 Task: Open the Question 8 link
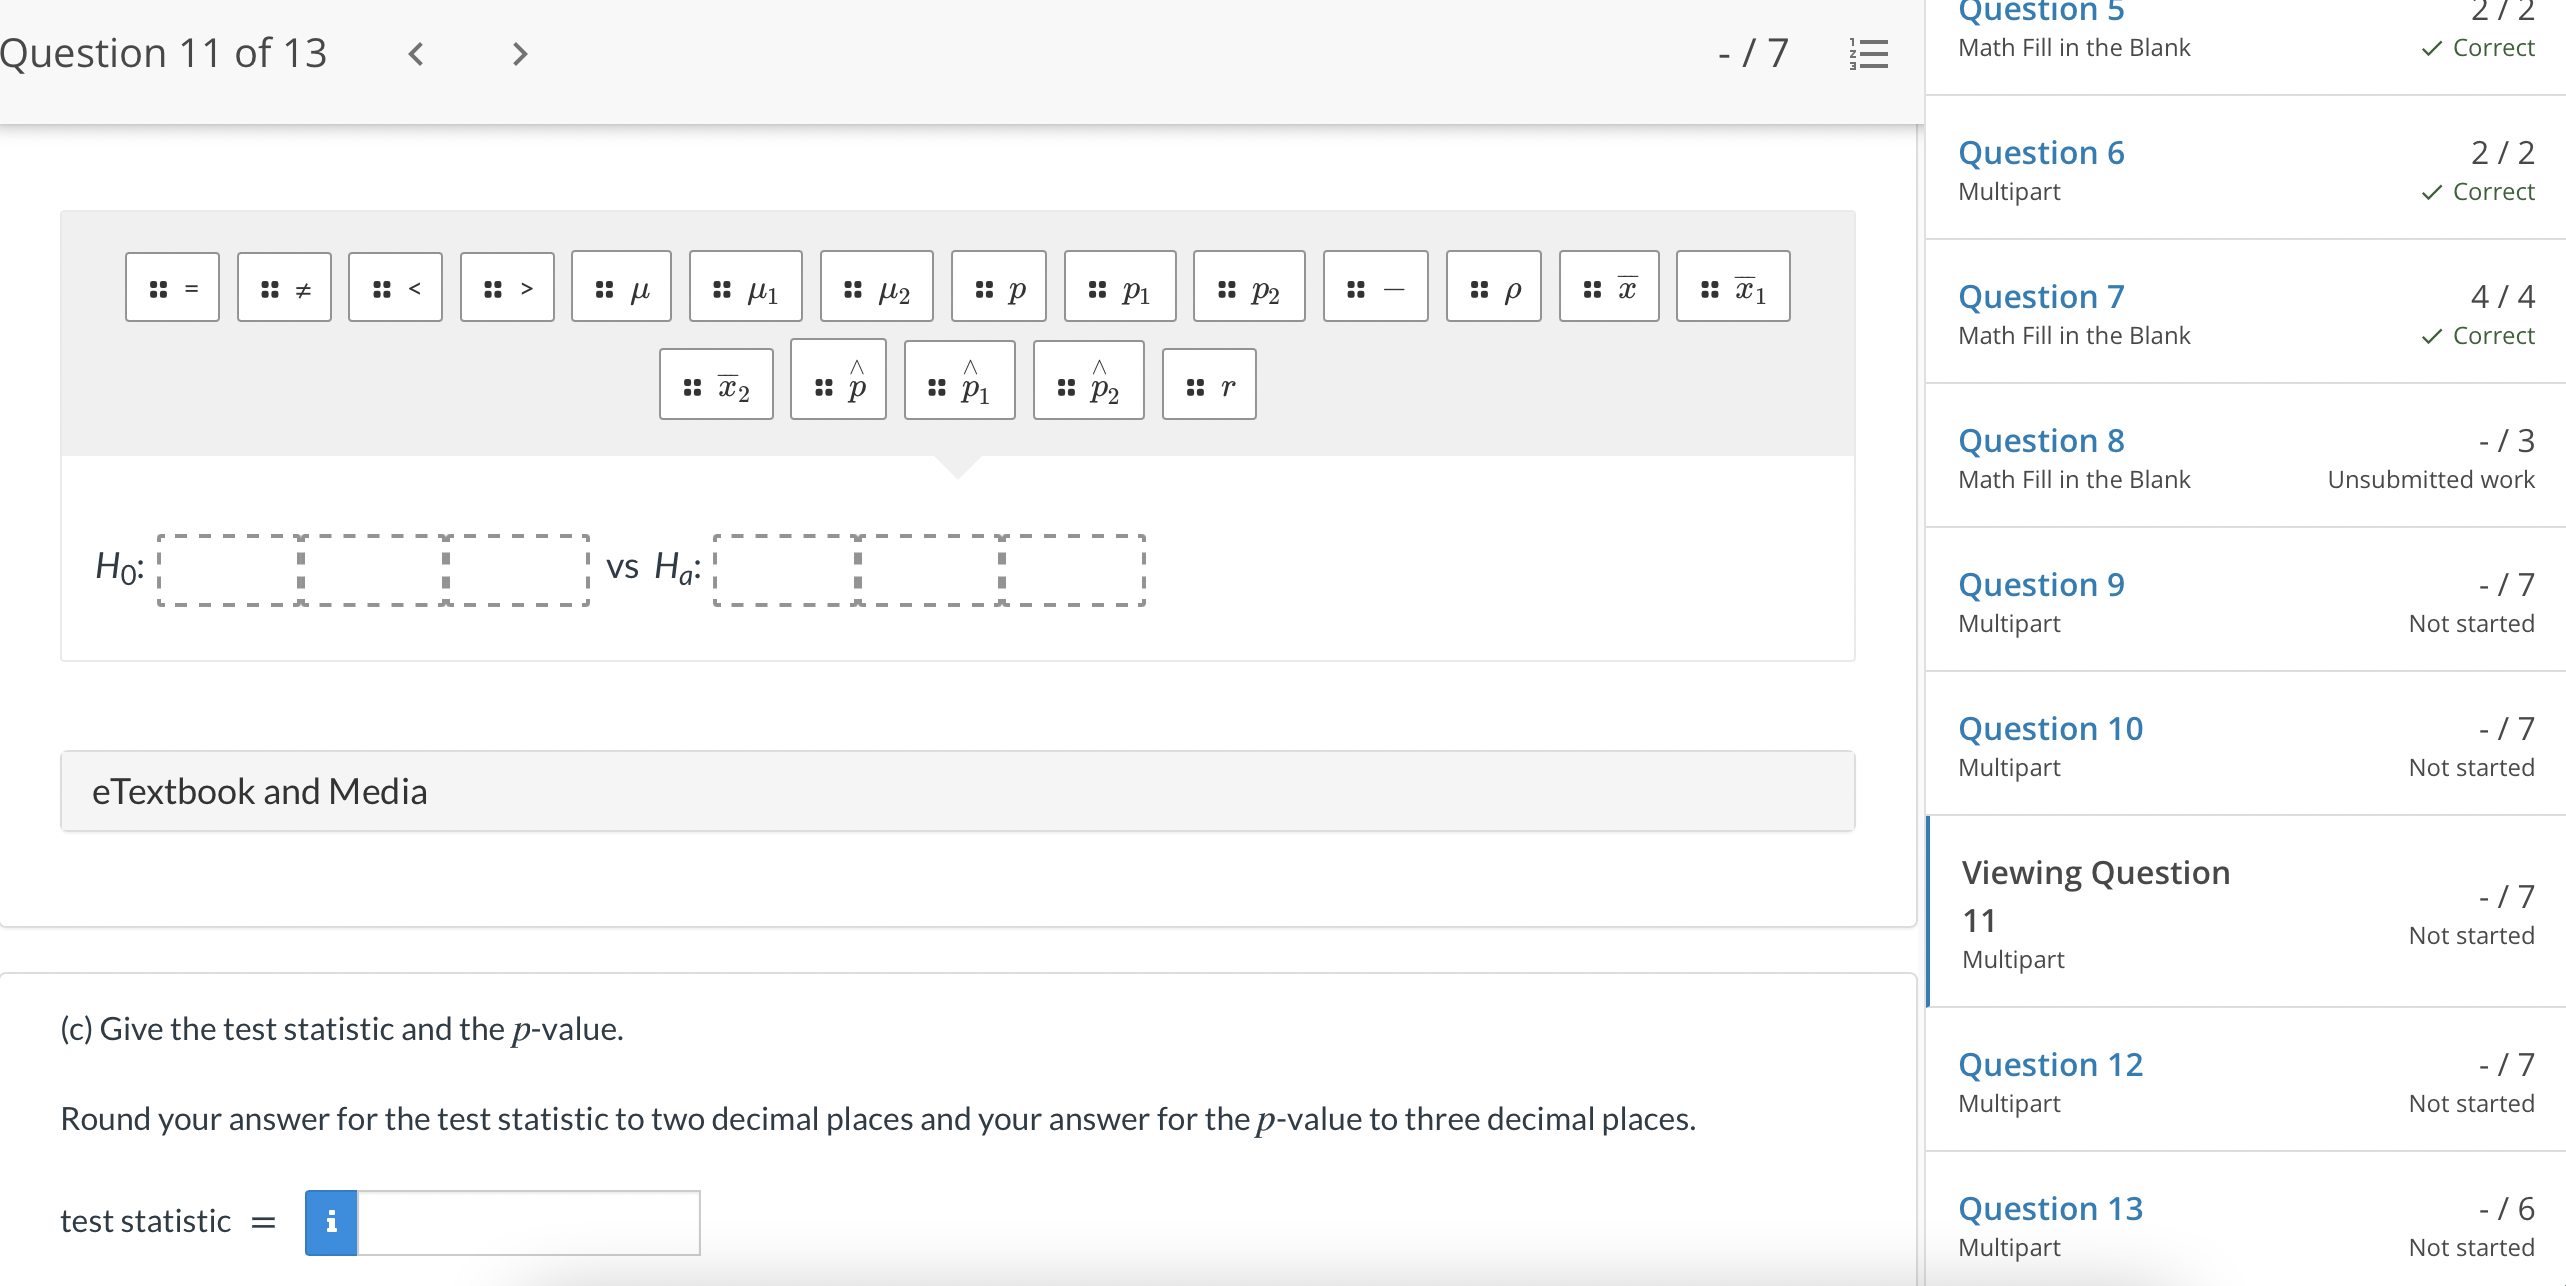2040,440
